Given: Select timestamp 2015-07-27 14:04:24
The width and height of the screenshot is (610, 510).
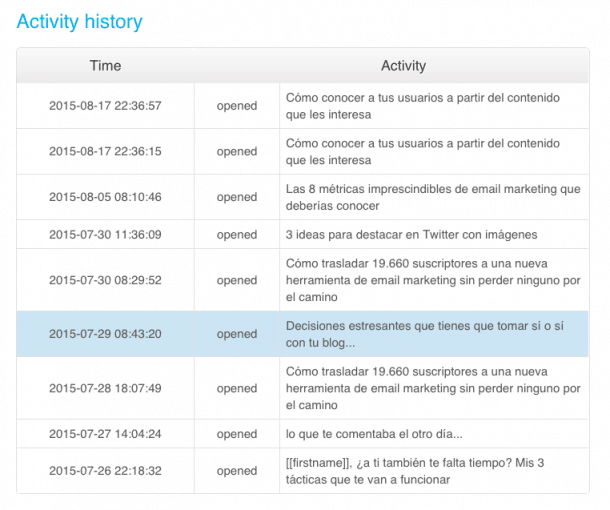Looking at the screenshot, I should click(x=105, y=434).
